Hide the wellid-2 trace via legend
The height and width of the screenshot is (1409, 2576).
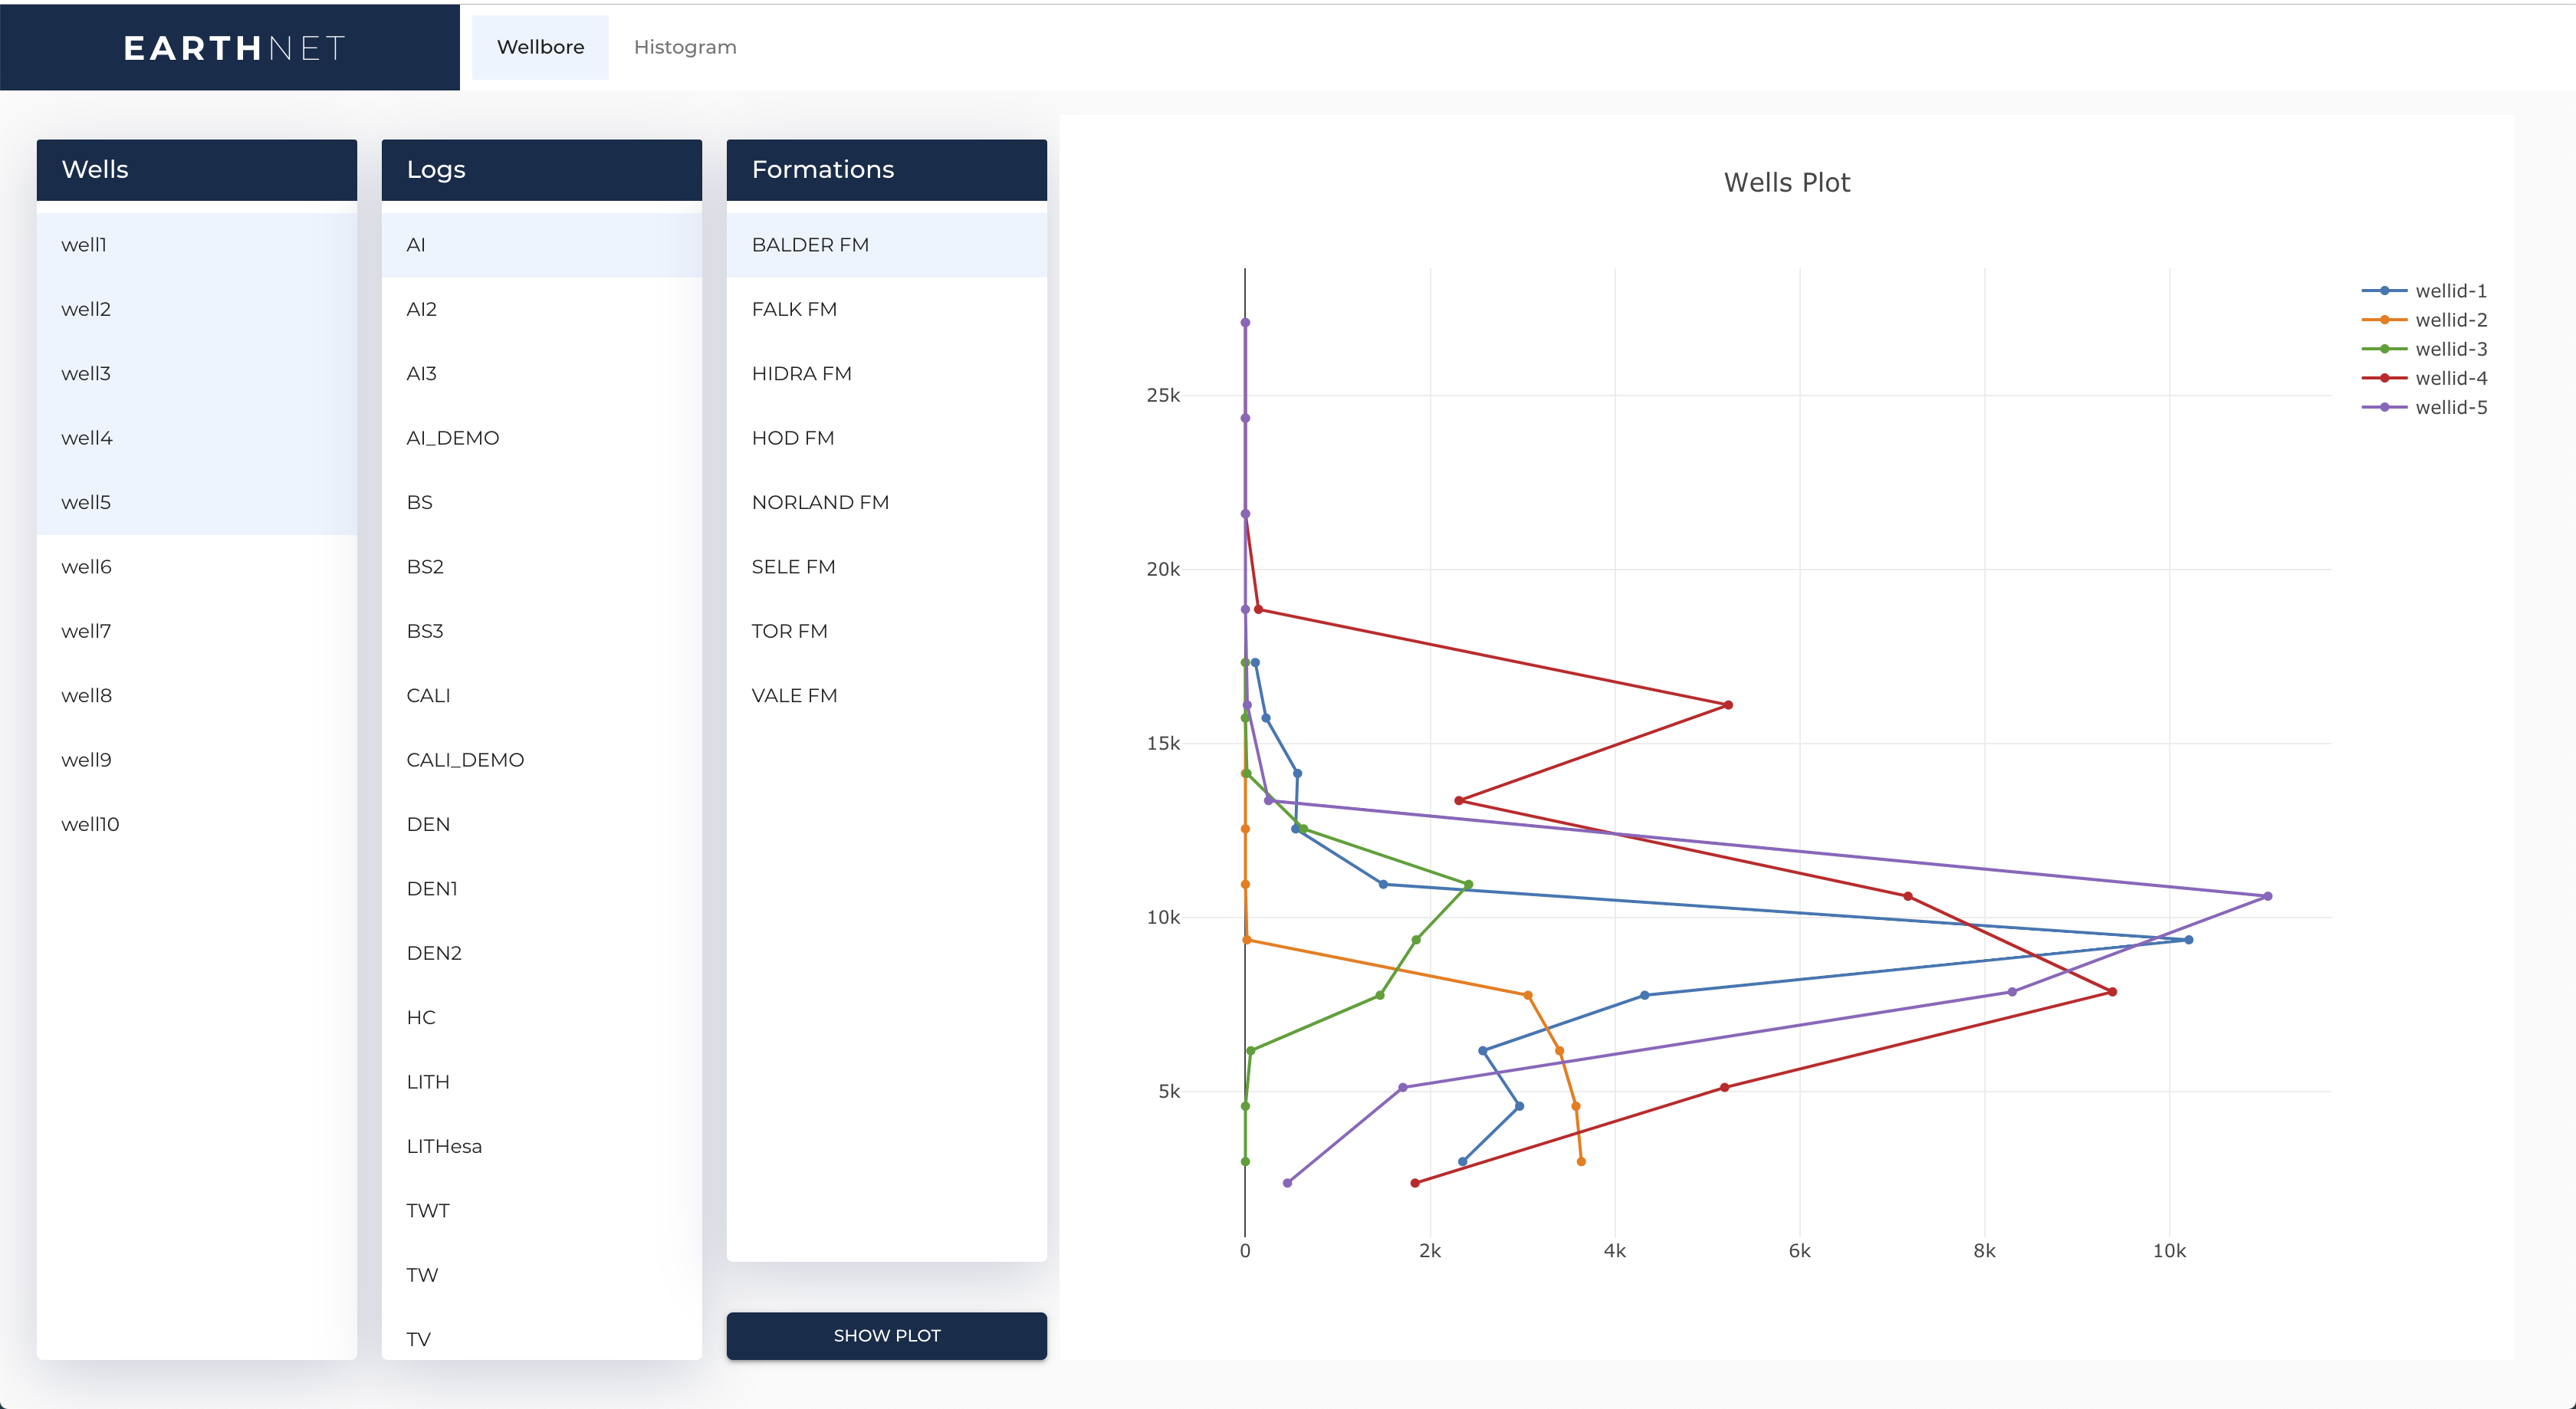pos(2450,320)
